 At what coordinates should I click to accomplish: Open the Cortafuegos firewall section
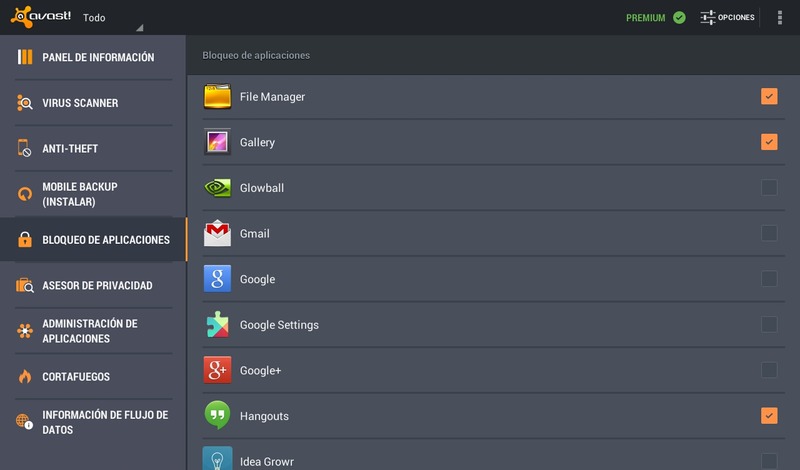93,376
